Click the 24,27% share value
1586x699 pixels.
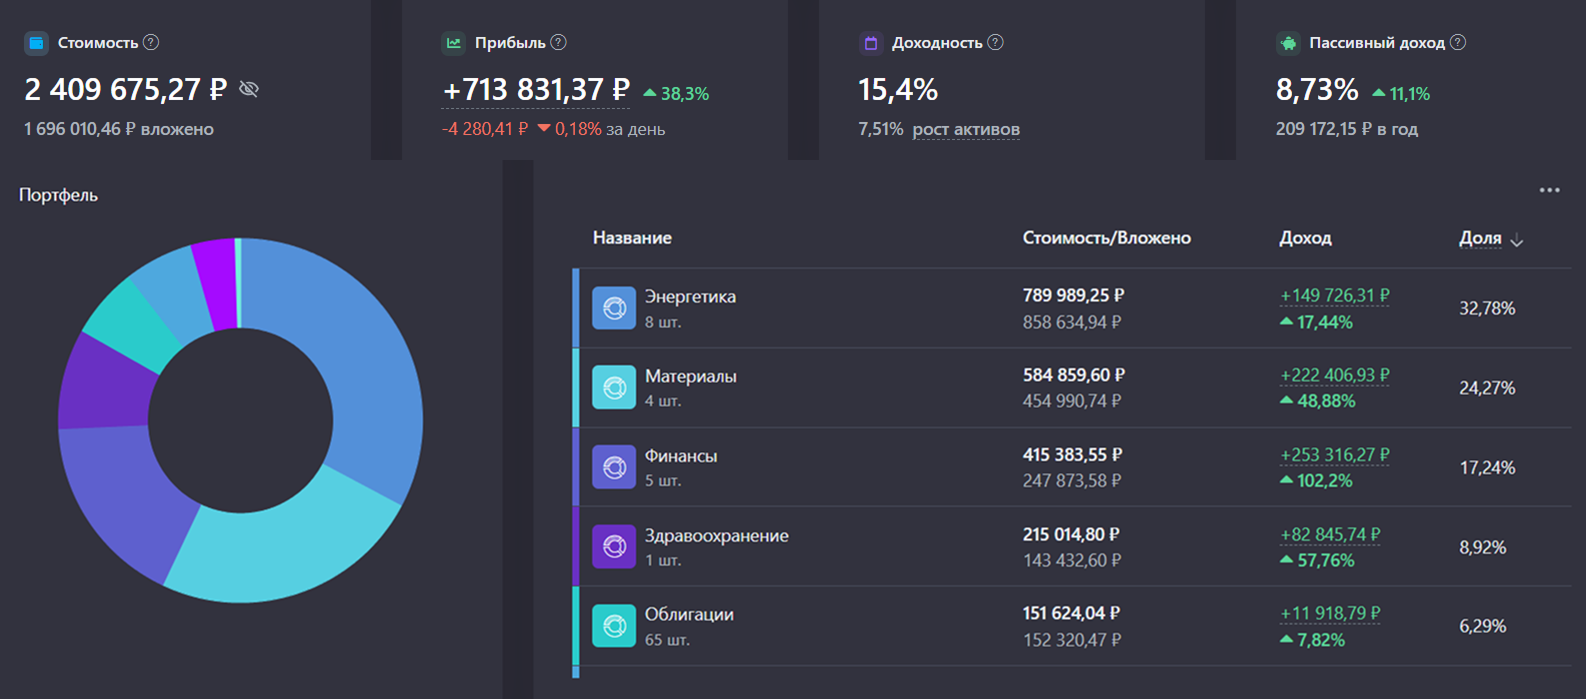(x=1487, y=388)
